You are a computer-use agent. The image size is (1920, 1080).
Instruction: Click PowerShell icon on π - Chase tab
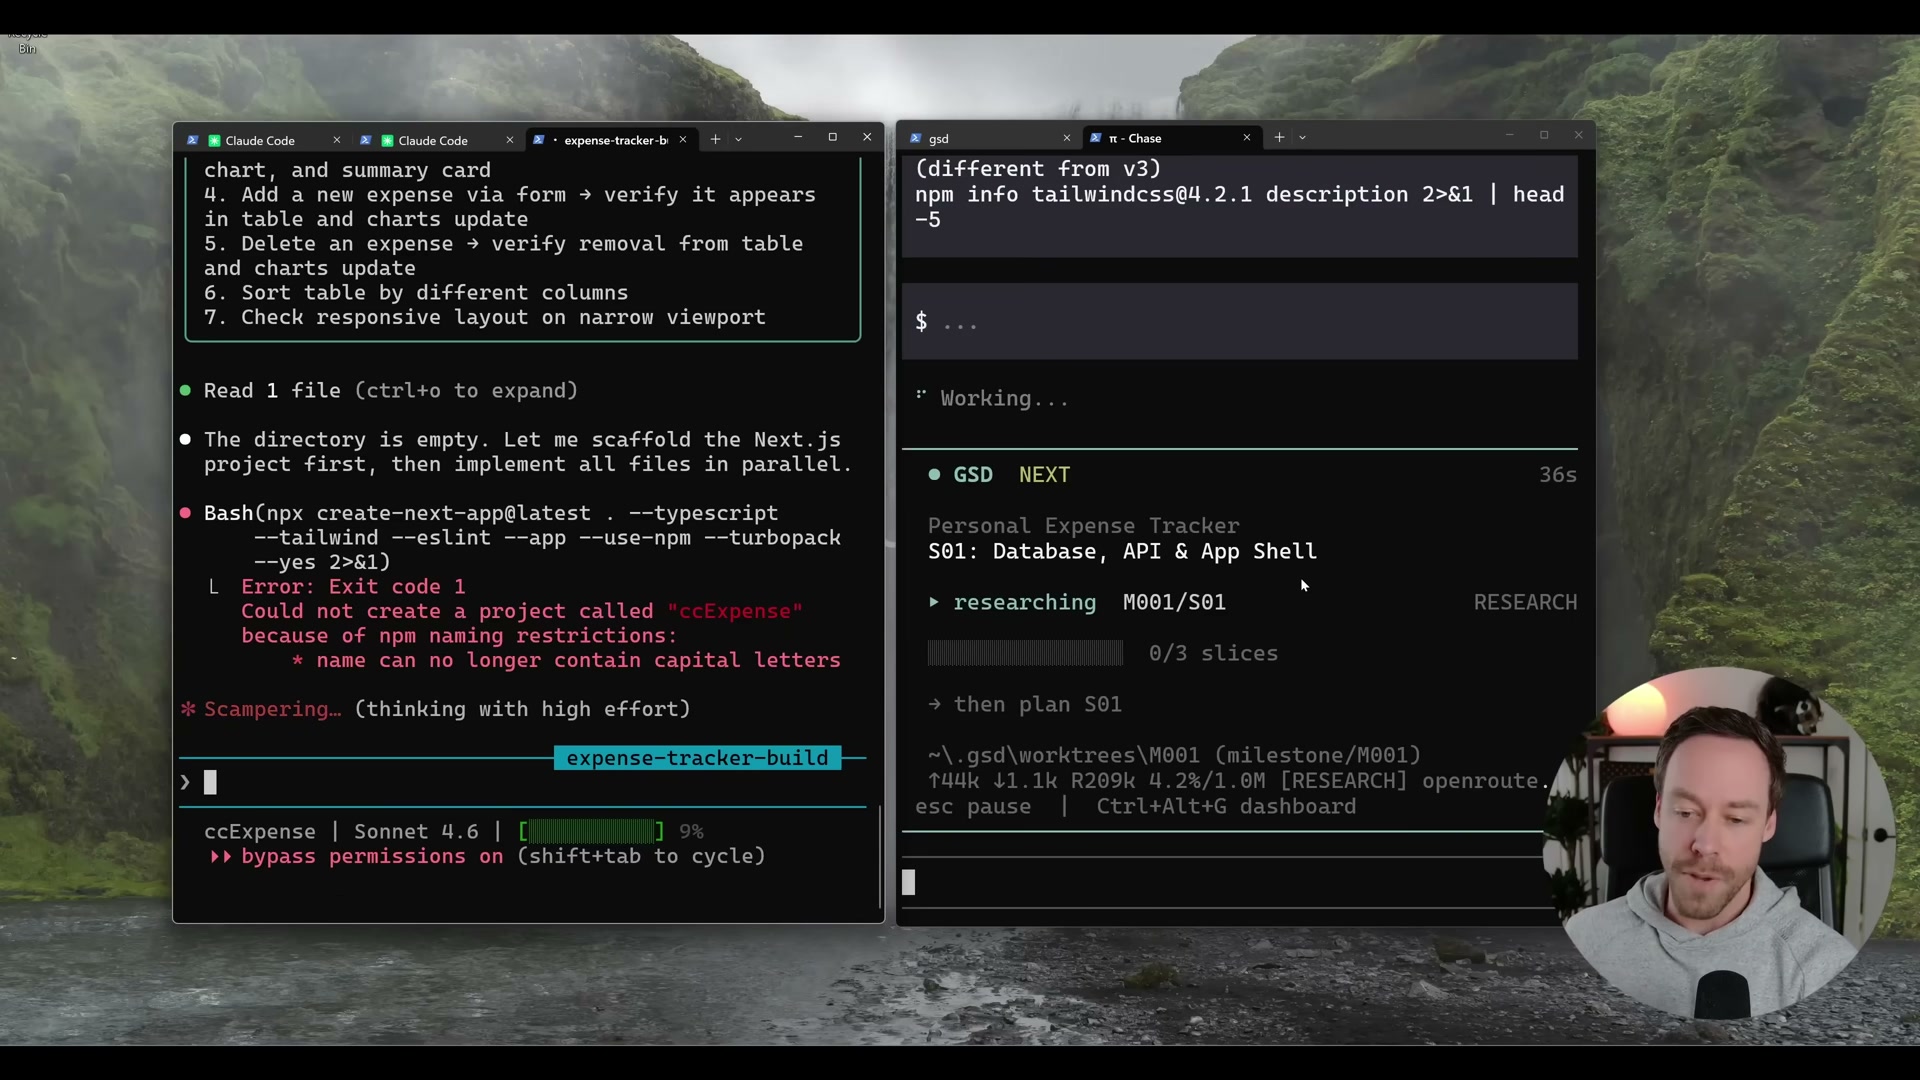(x=1095, y=138)
